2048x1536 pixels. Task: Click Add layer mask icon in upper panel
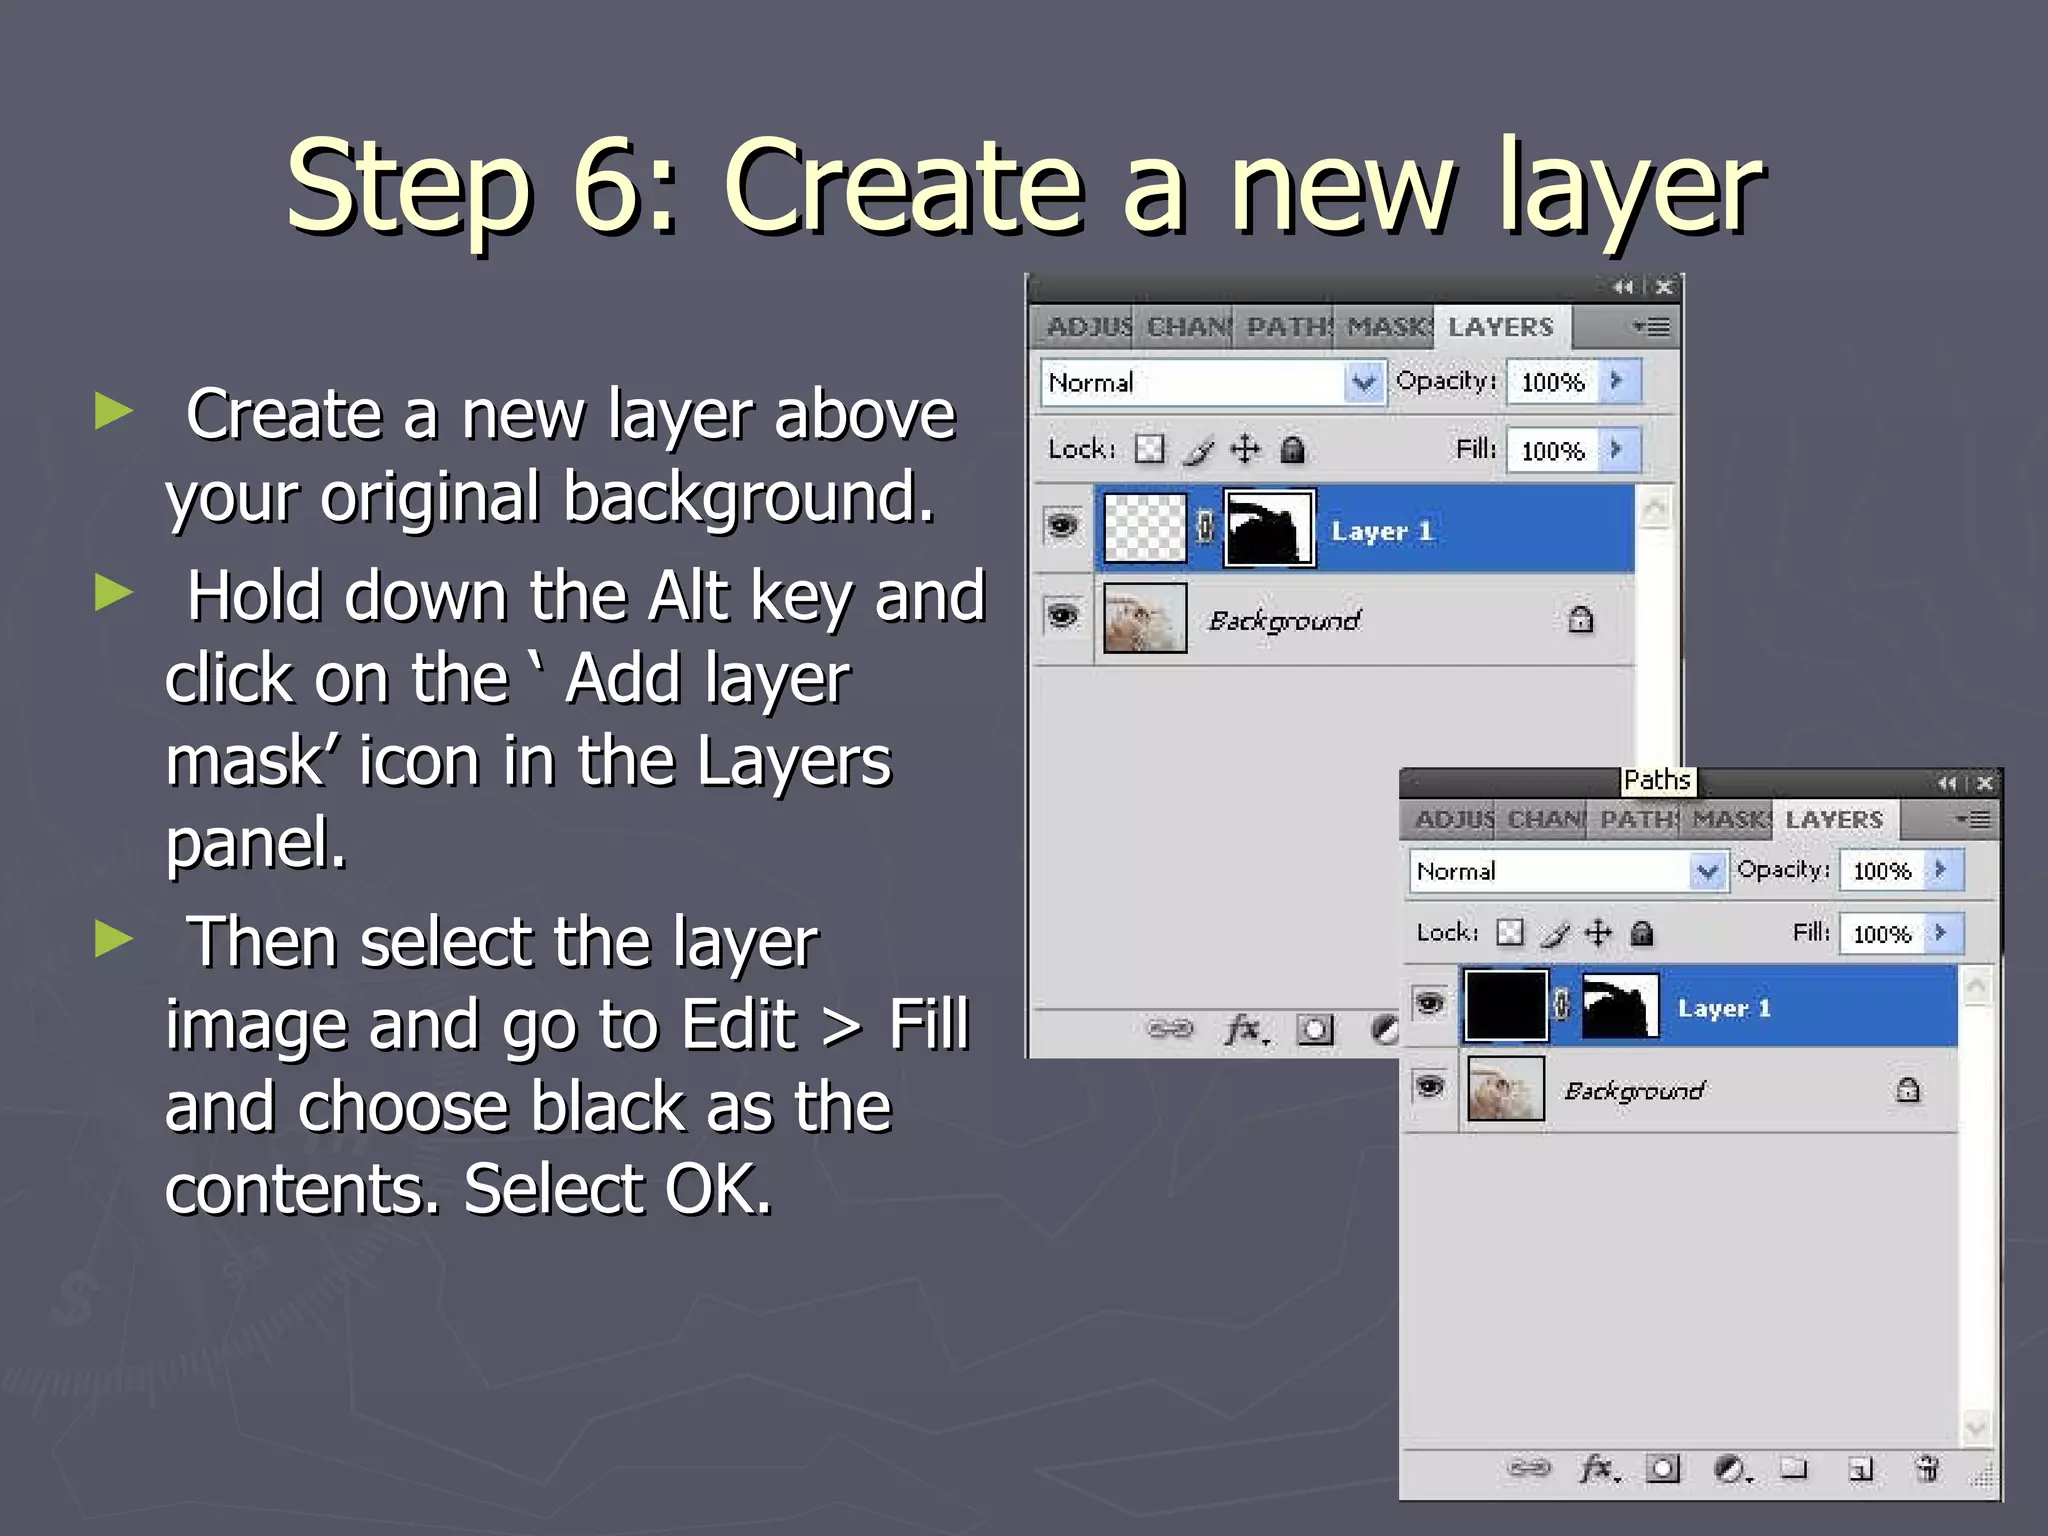point(1315,1028)
